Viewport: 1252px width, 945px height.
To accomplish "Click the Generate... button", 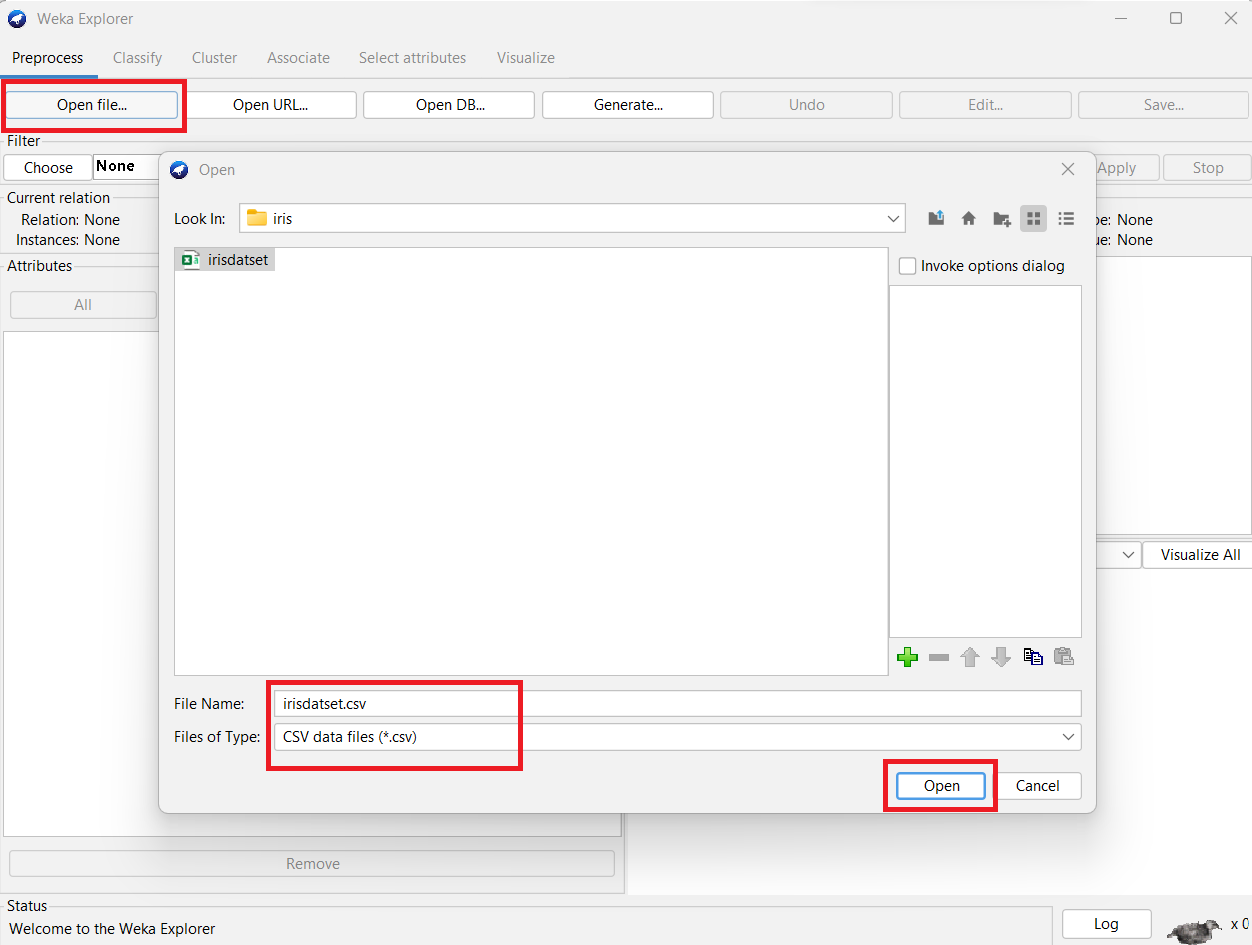I will [x=628, y=105].
